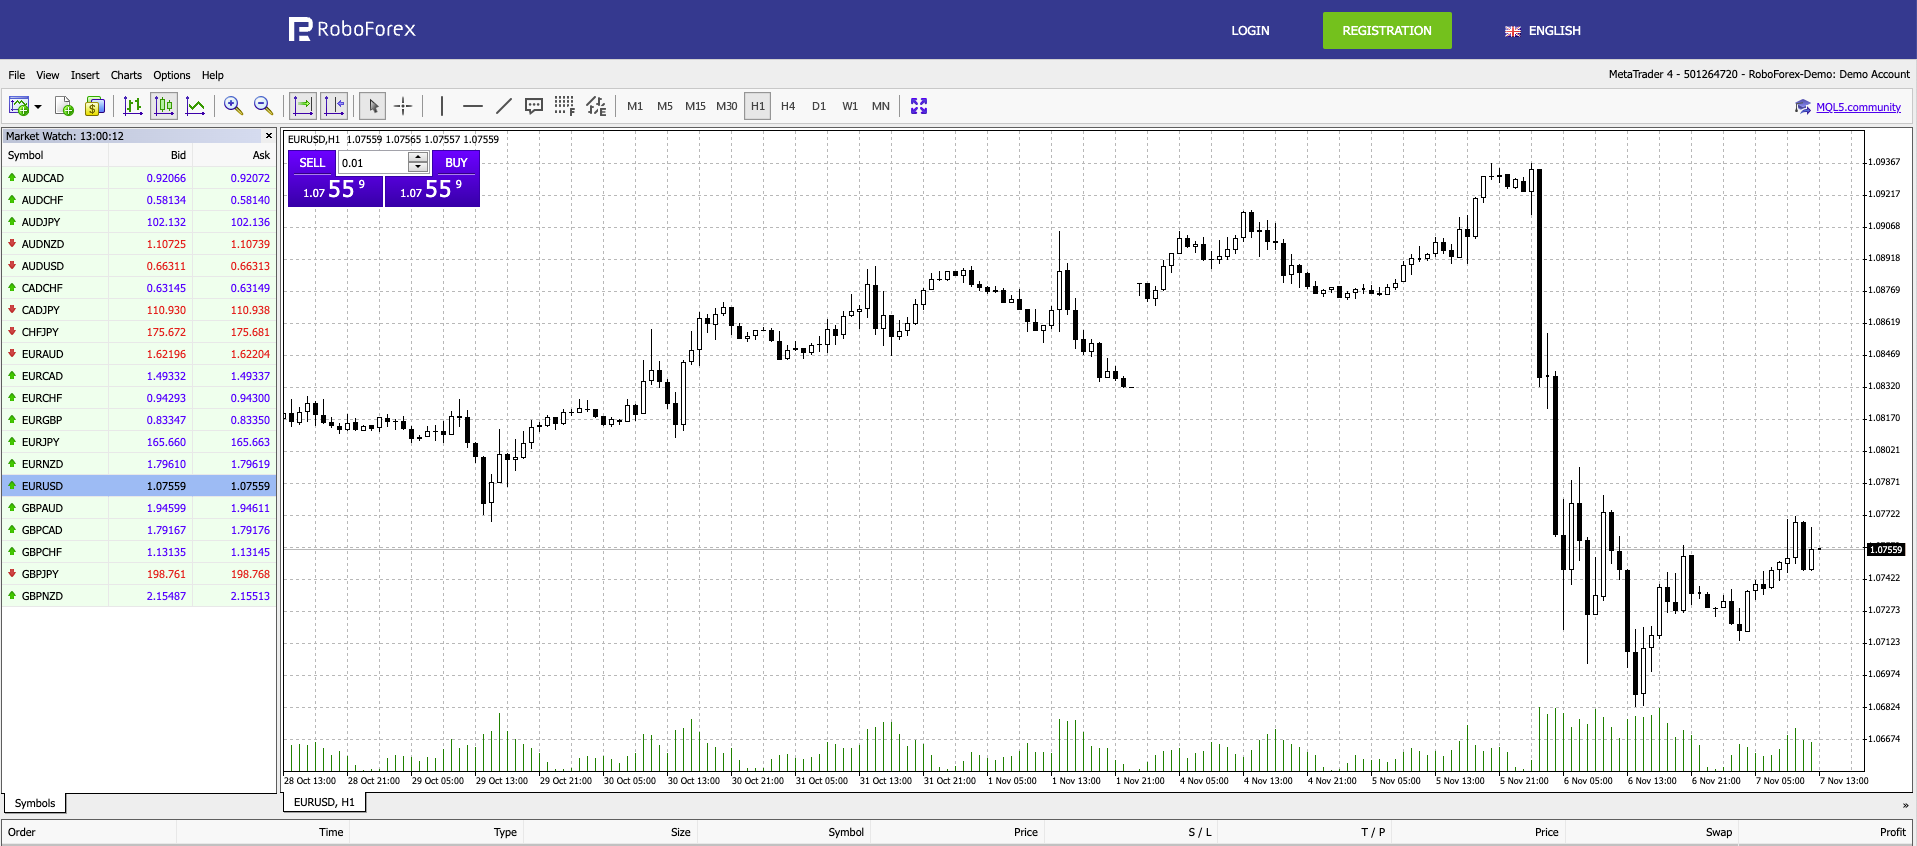The height and width of the screenshot is (846, 1917).
Task: Open the File menu
Action: [x=17, y=75]
